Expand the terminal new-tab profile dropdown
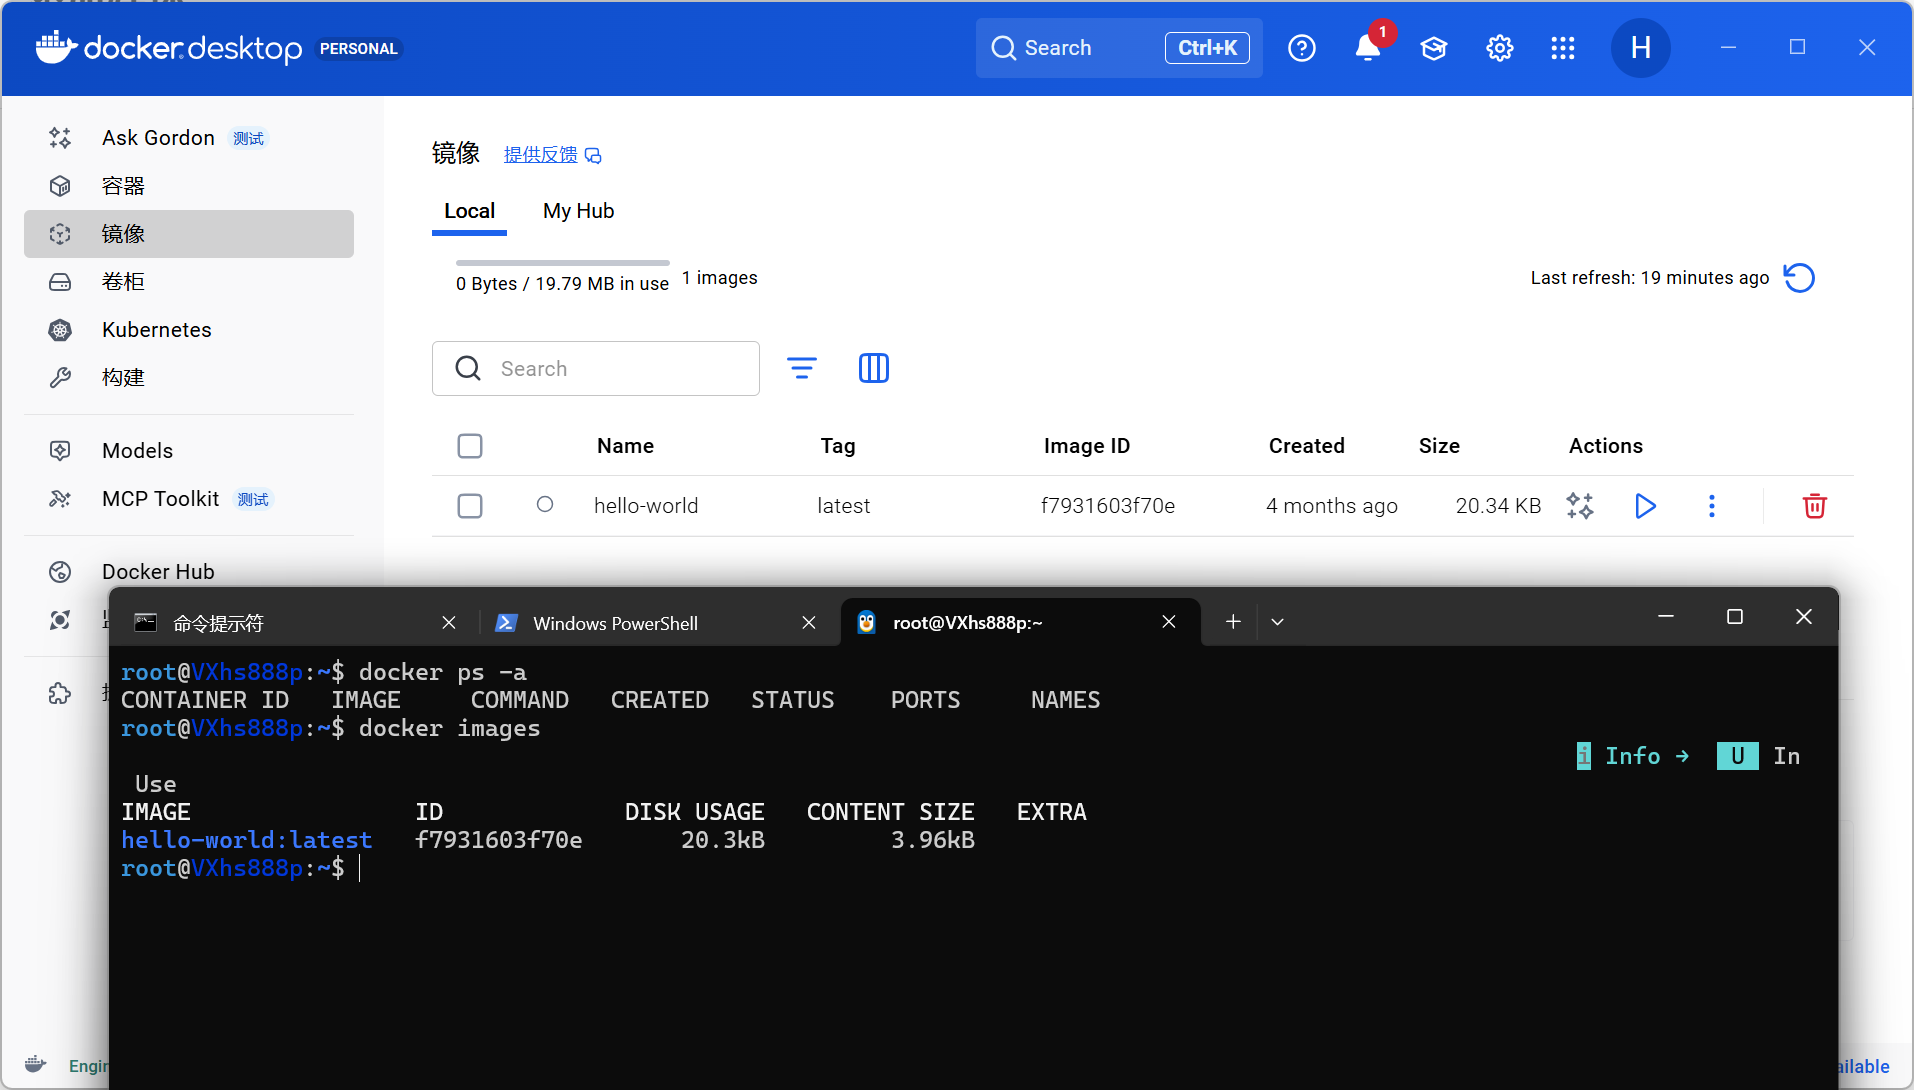1914x1090 pixels. click(1277, 622)
